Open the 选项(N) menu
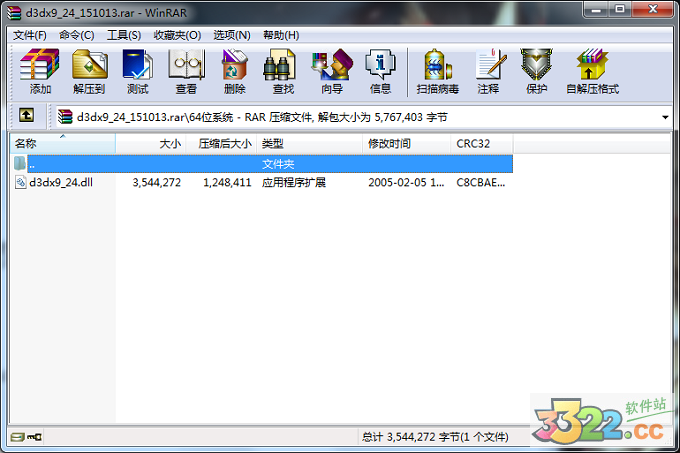The image size is (680, 453). [232, 35]
